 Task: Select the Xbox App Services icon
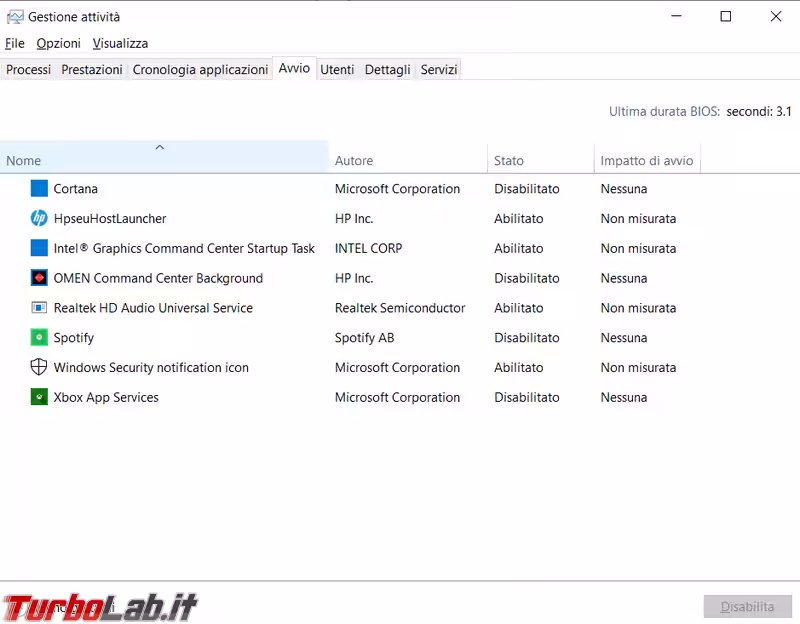tap(39, 397)
